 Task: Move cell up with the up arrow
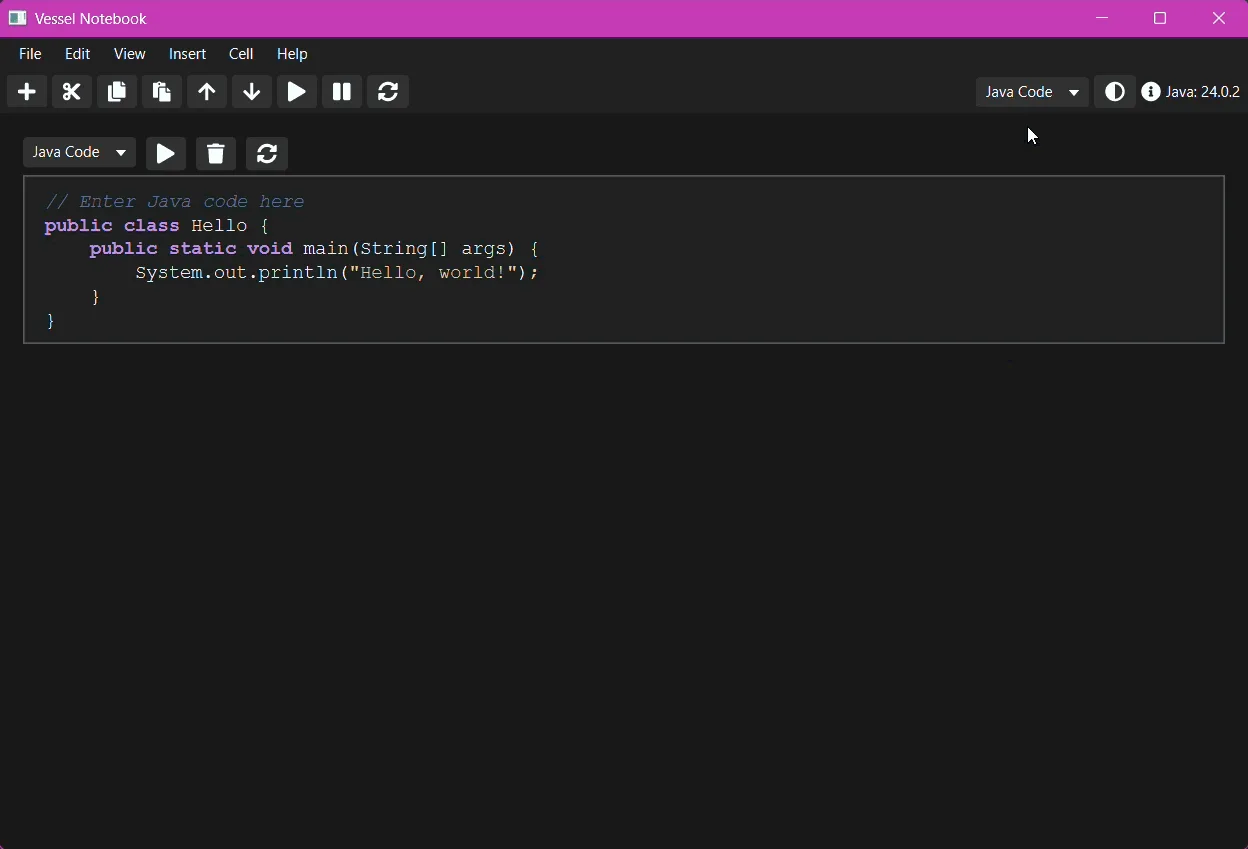tap(207, 92)
